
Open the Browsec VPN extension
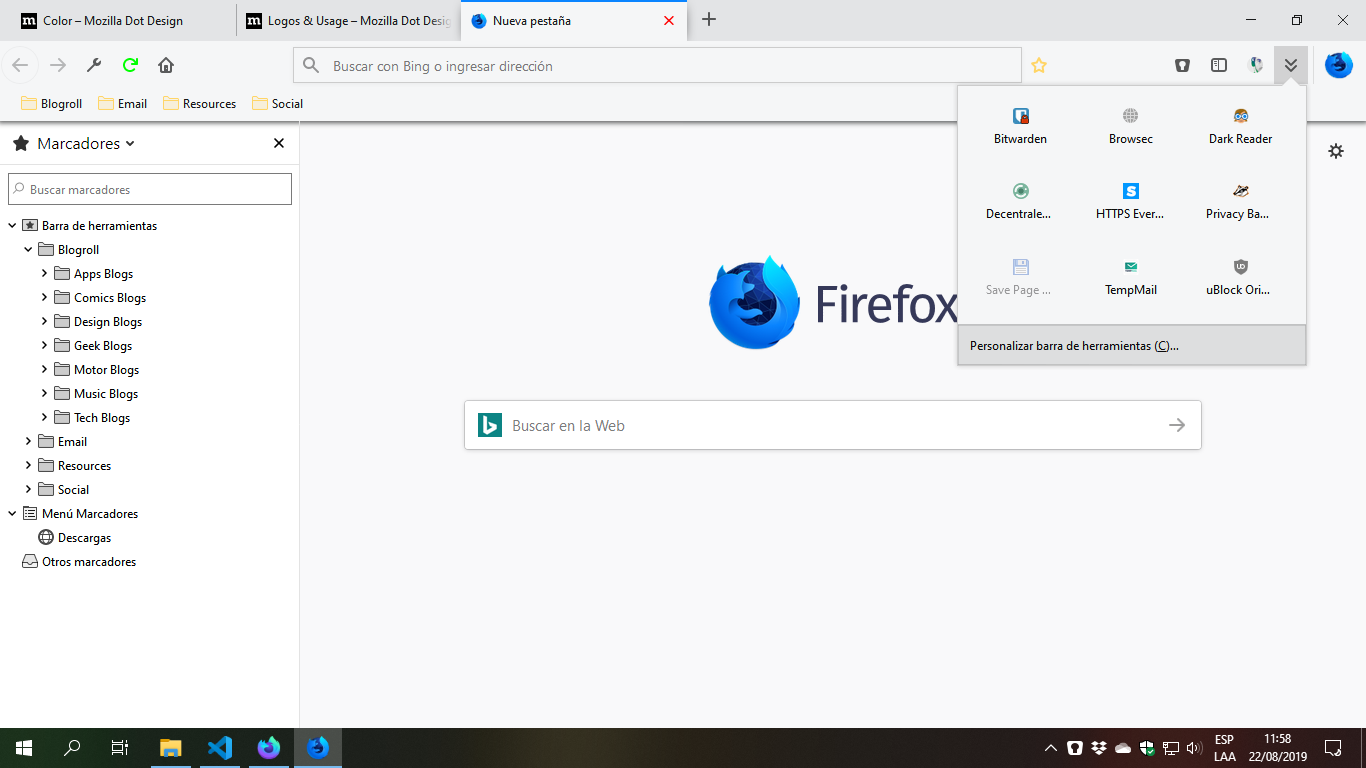(x=1130, y=126)
